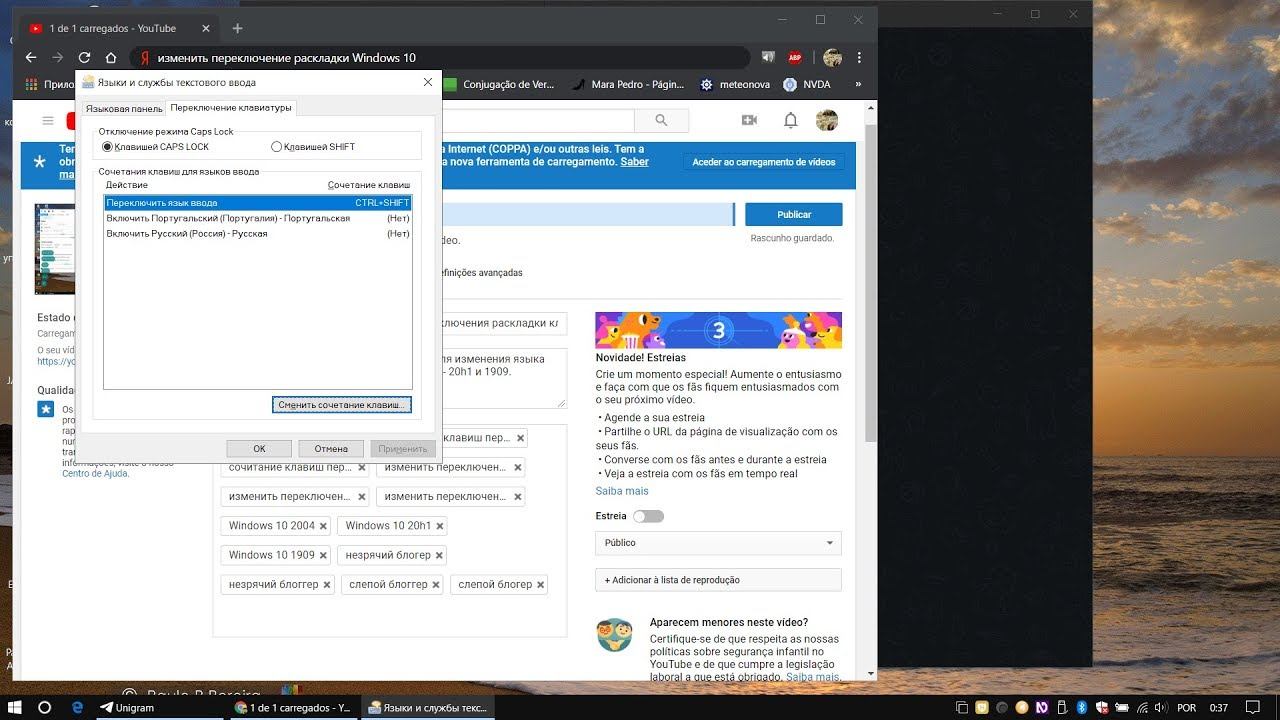Click the Cortana circle on the taskbar
Image resolution: width=1280 pixels, height=720 pixels.
(44, 707)
